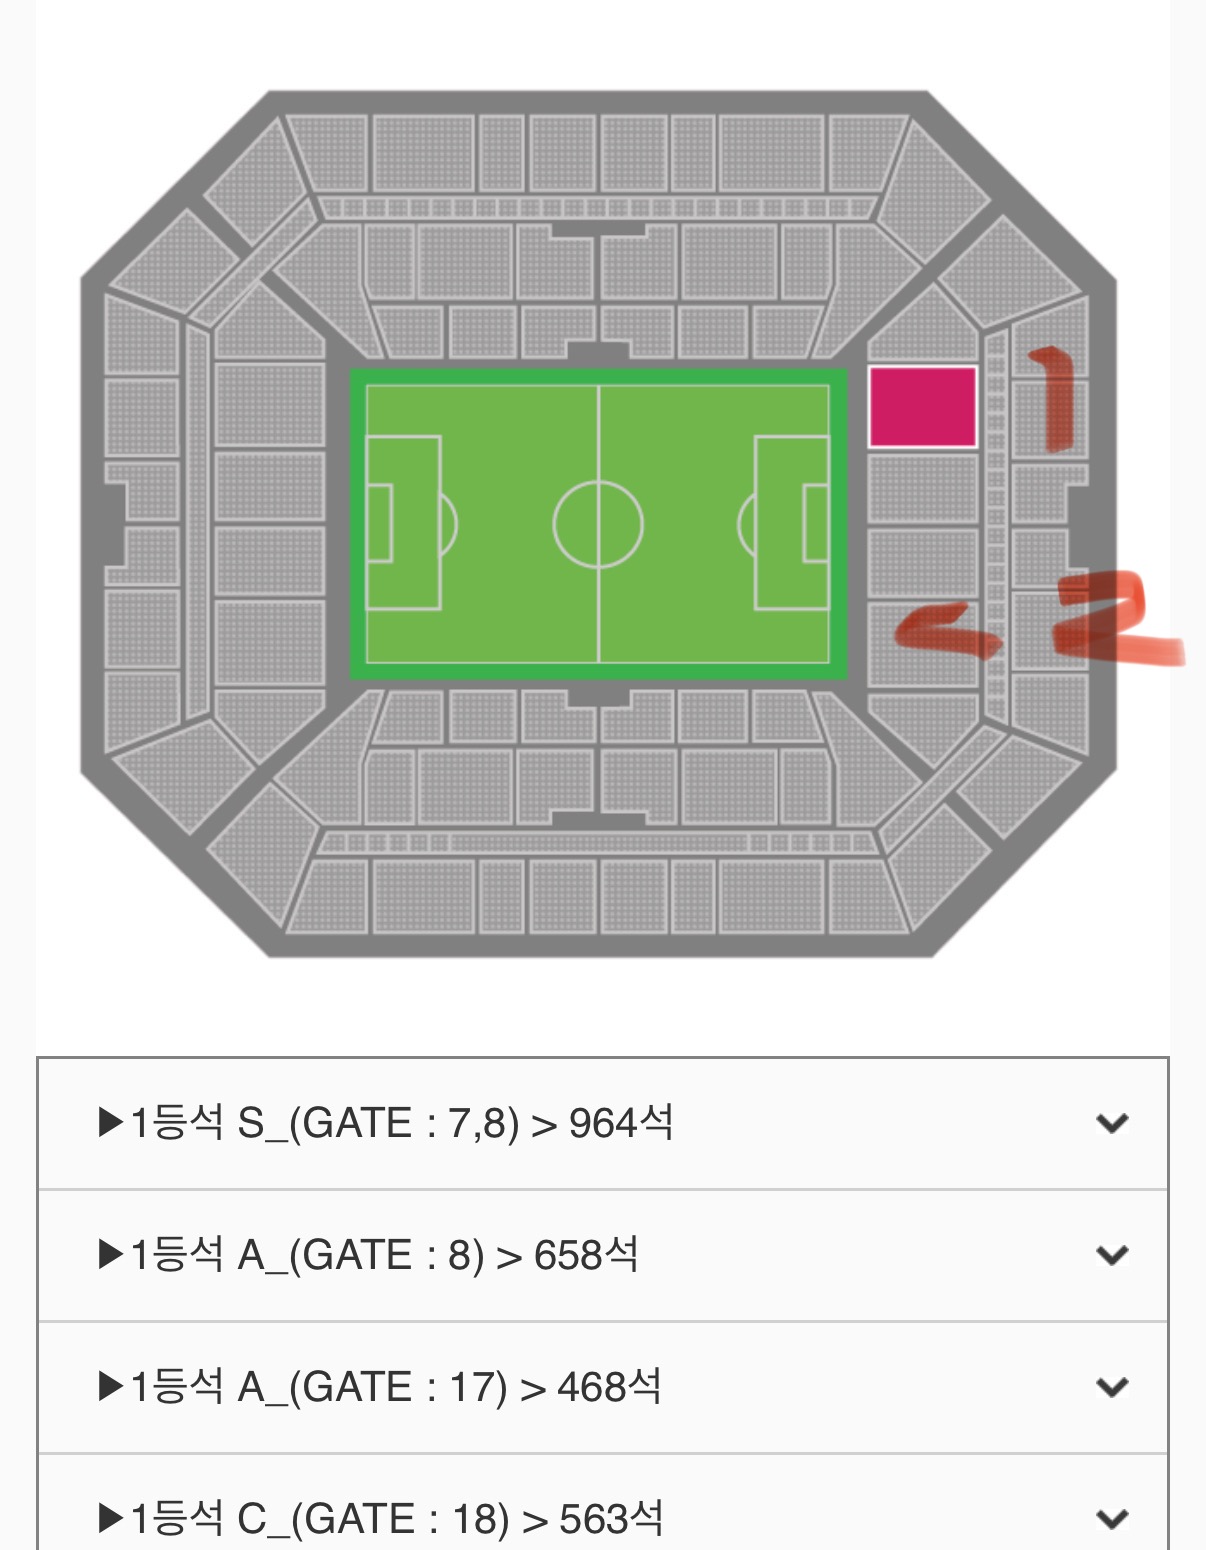The height and width of the screenshot is (1550, 1206).
Task: Select the pink highlighted seat section
Action: tap(922, 406)
